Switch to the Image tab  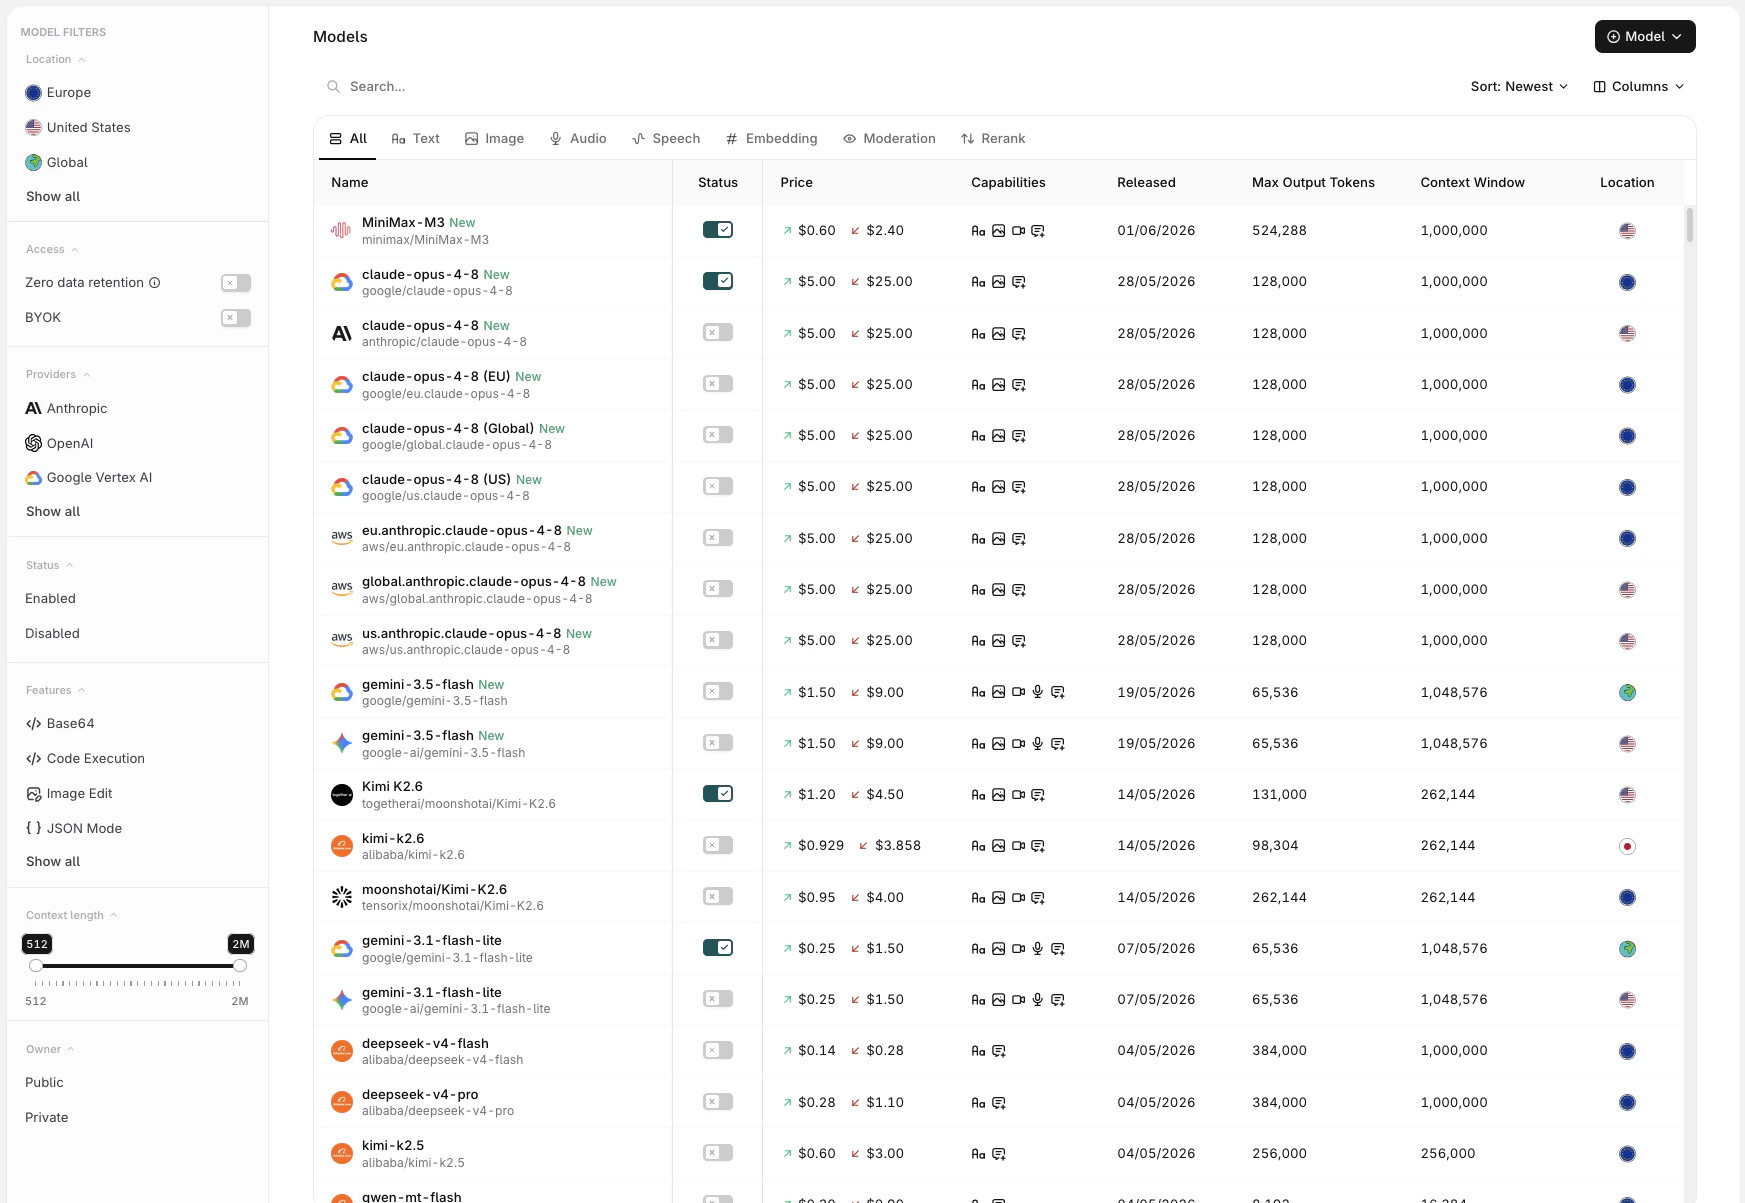click(x=494, y=139)
